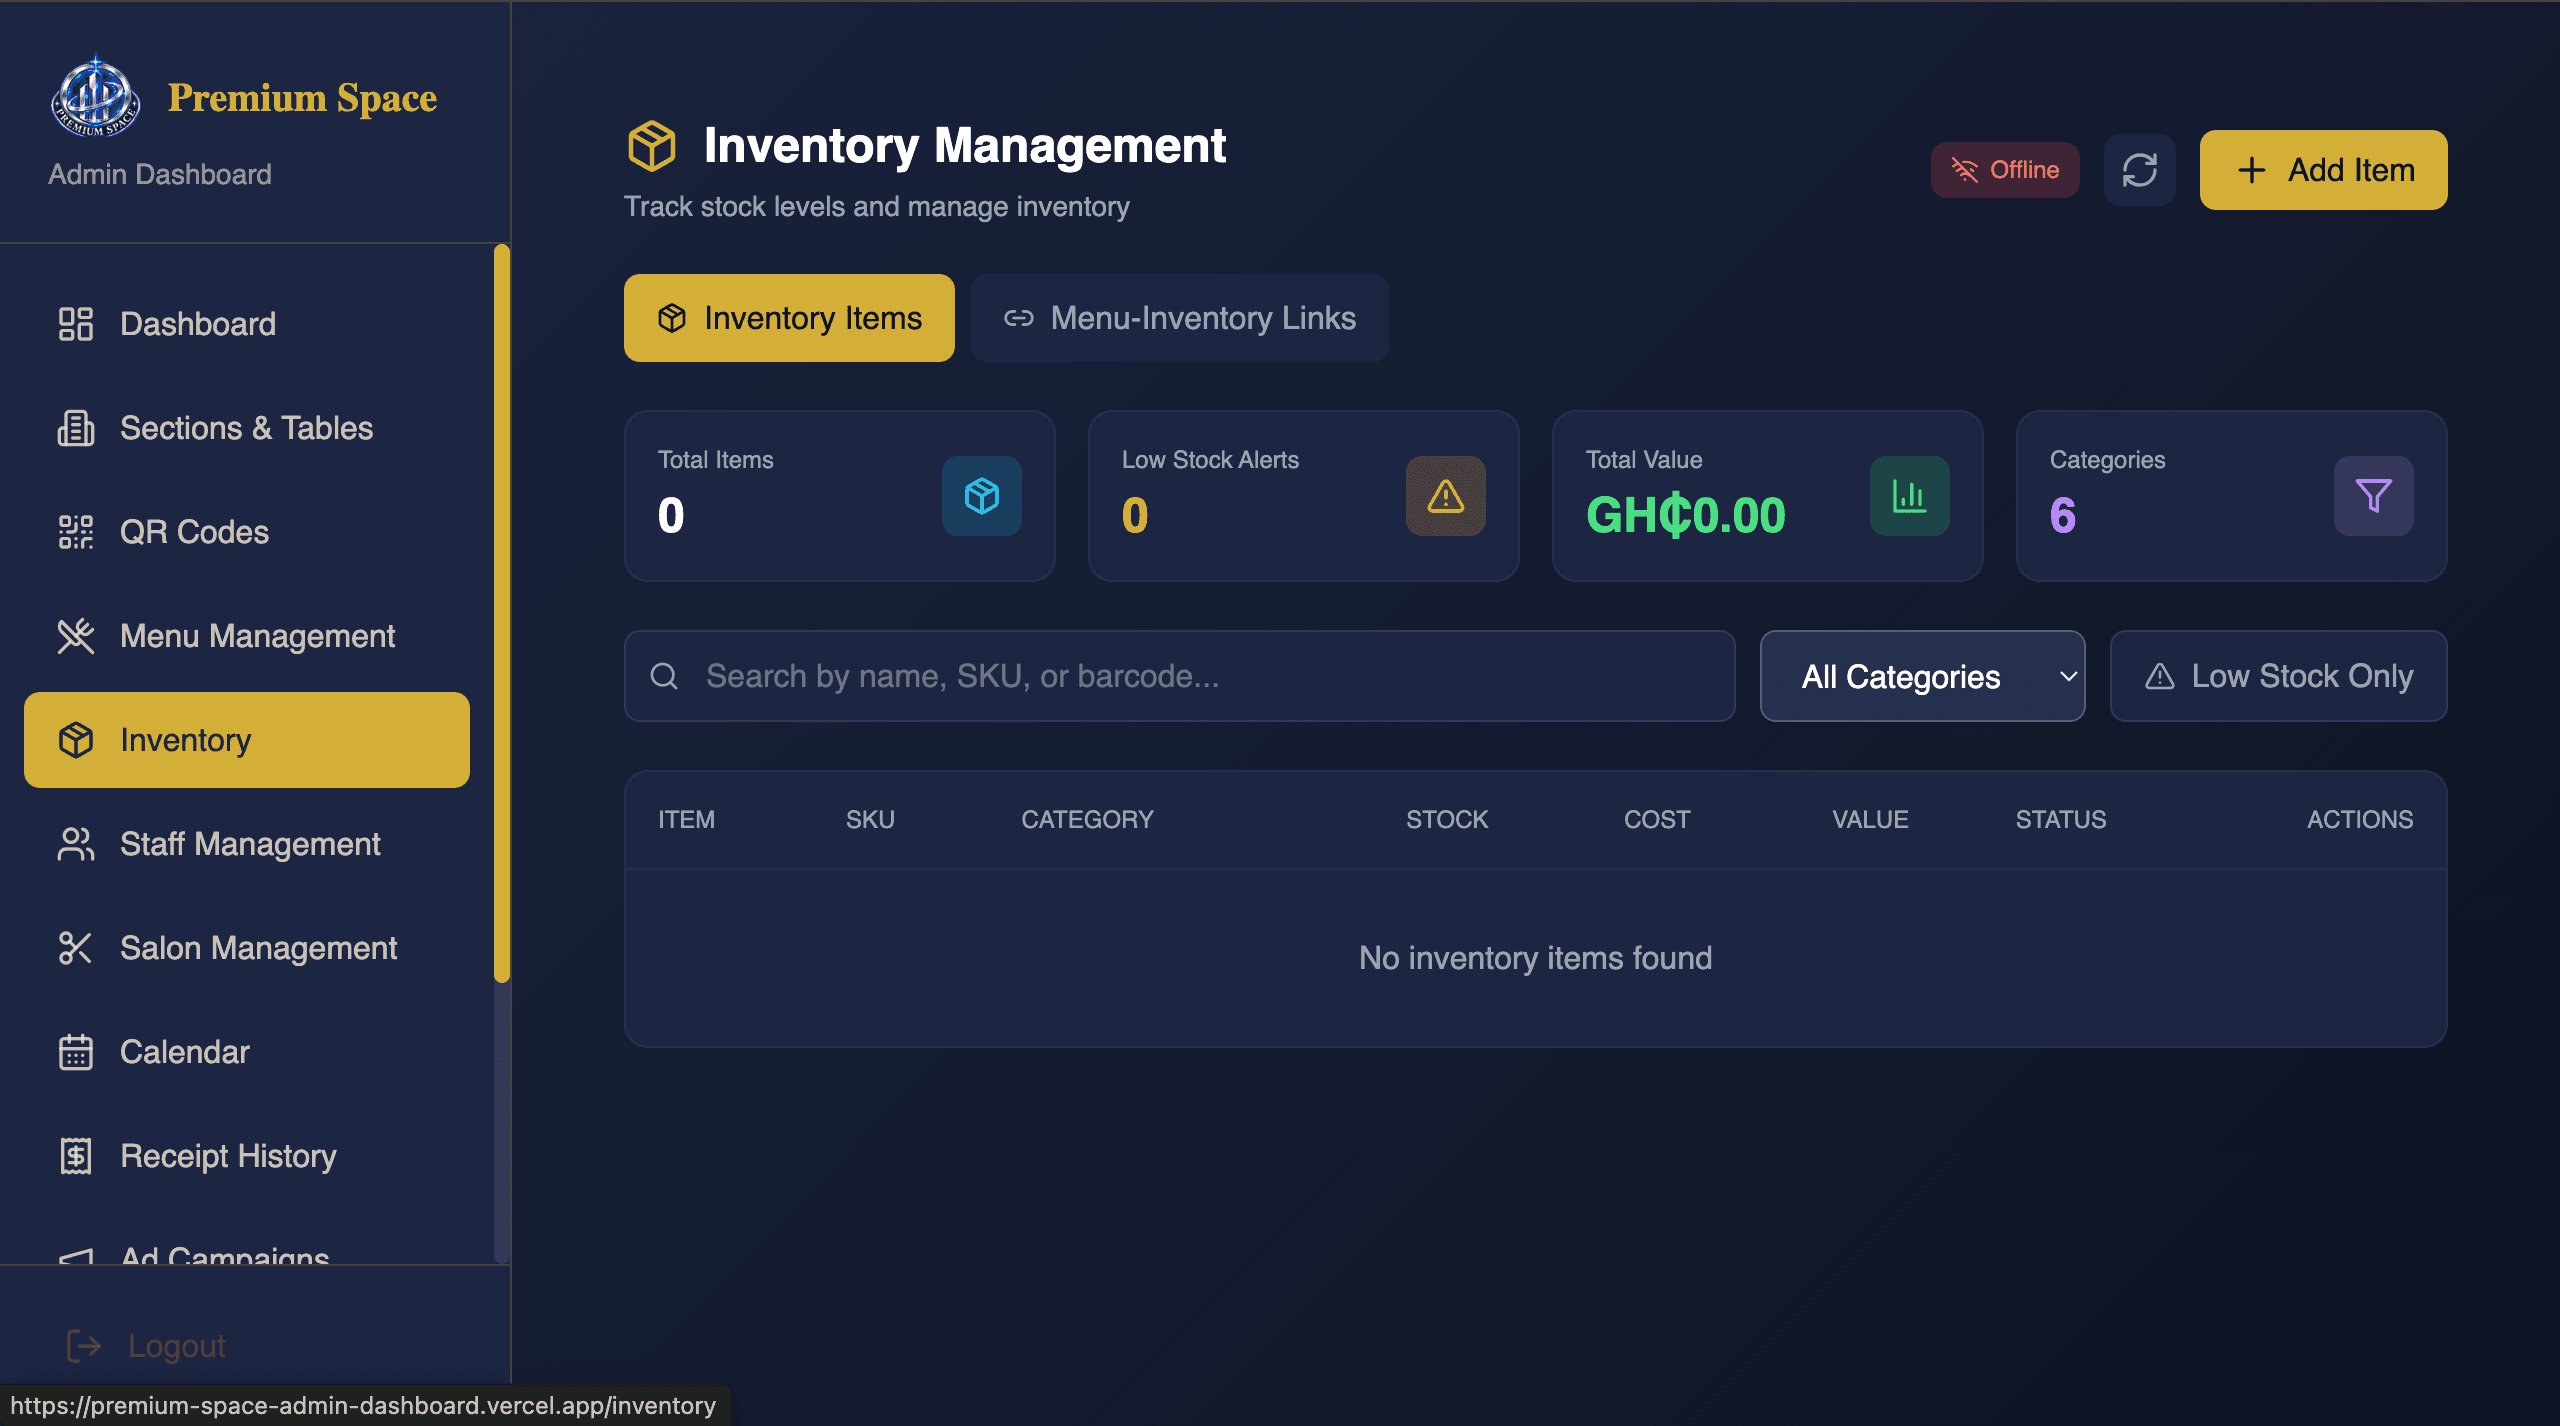Click the Categories funnel filter icon
Viewport: 2560px width, 1426px height.
(x=2374, y=496)
